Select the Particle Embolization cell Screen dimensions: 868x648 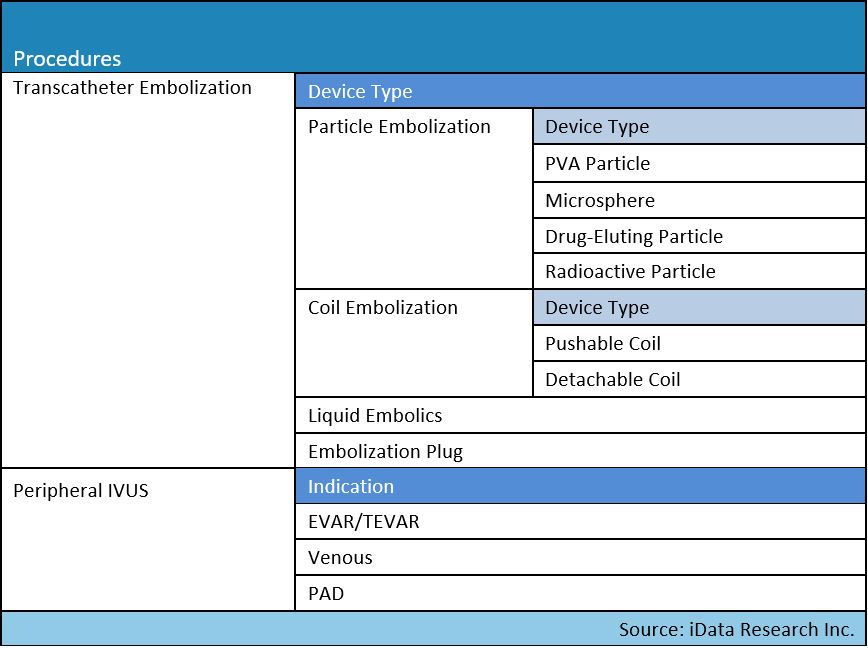coord(414,199)
